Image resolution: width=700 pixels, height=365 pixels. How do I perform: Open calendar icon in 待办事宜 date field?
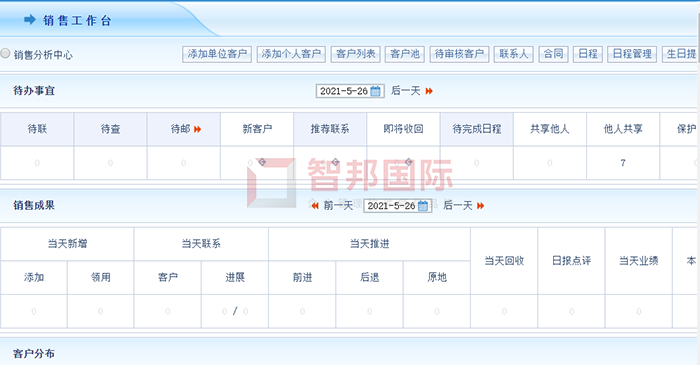[x=376, y=91]
